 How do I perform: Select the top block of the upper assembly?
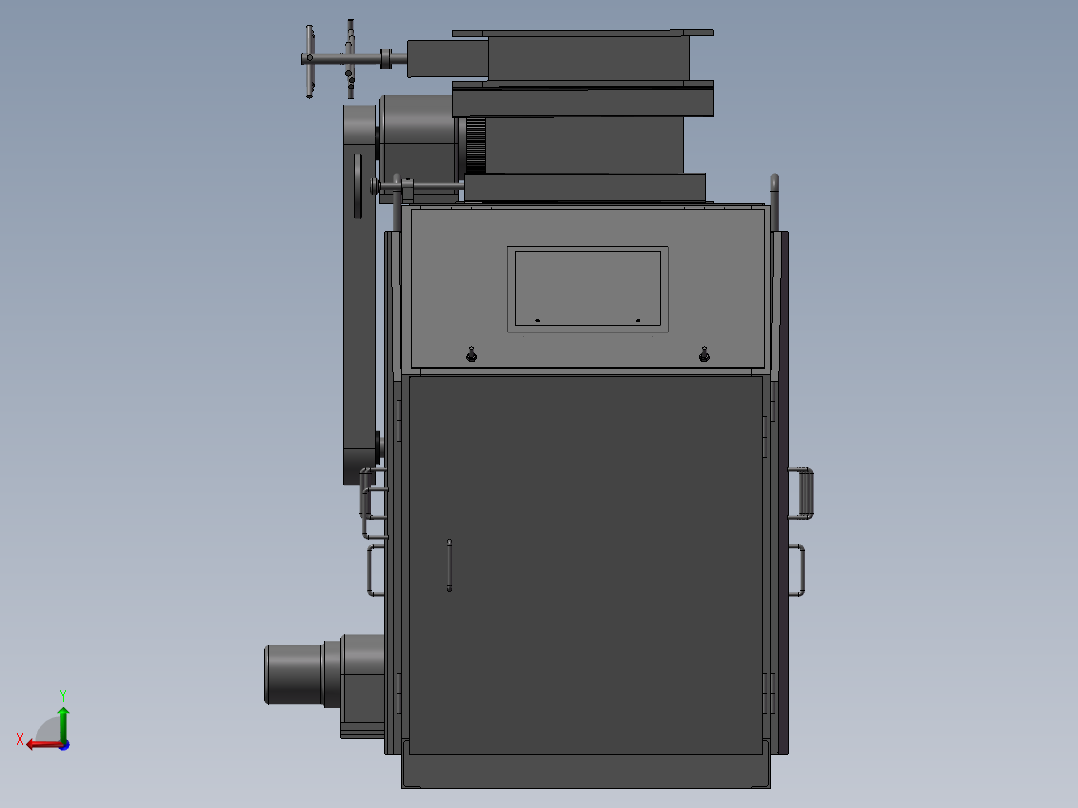coord(588,58)
